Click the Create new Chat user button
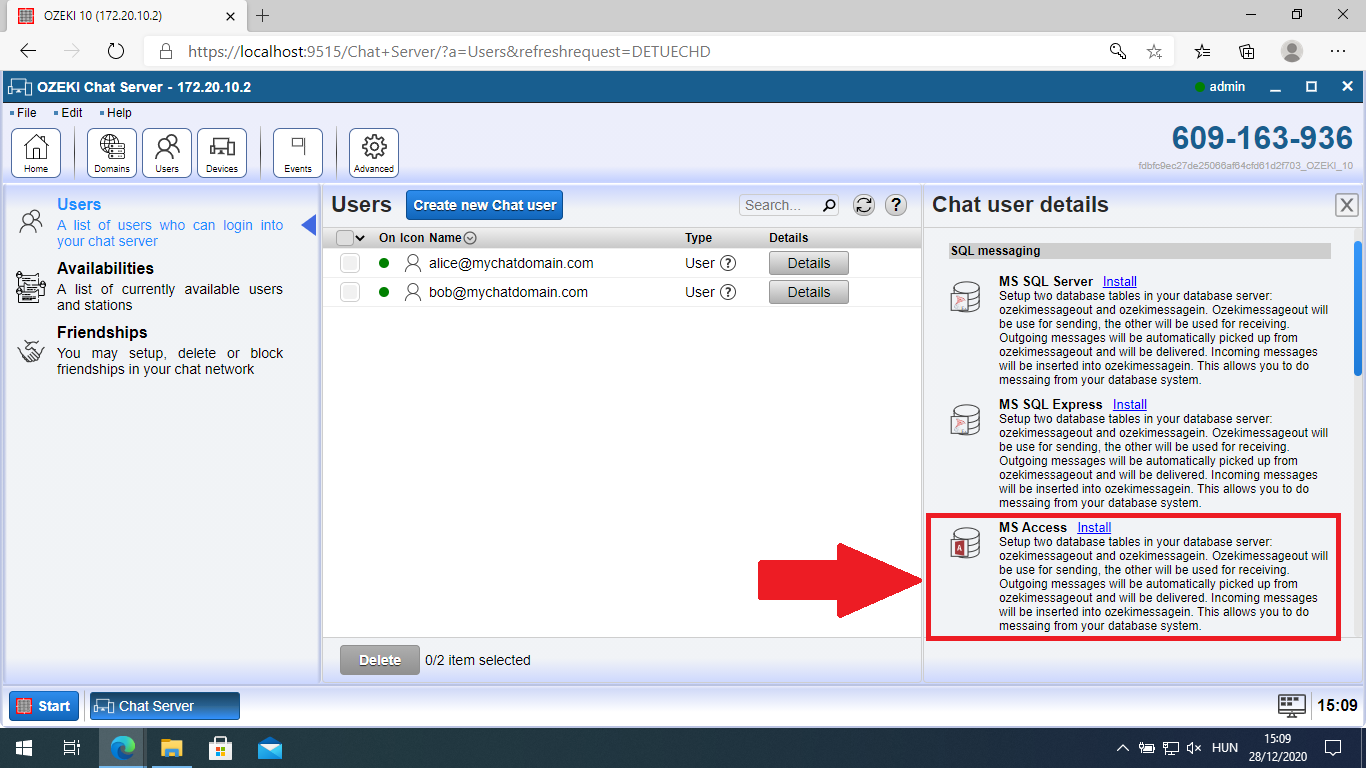 (x=484, y=205)
